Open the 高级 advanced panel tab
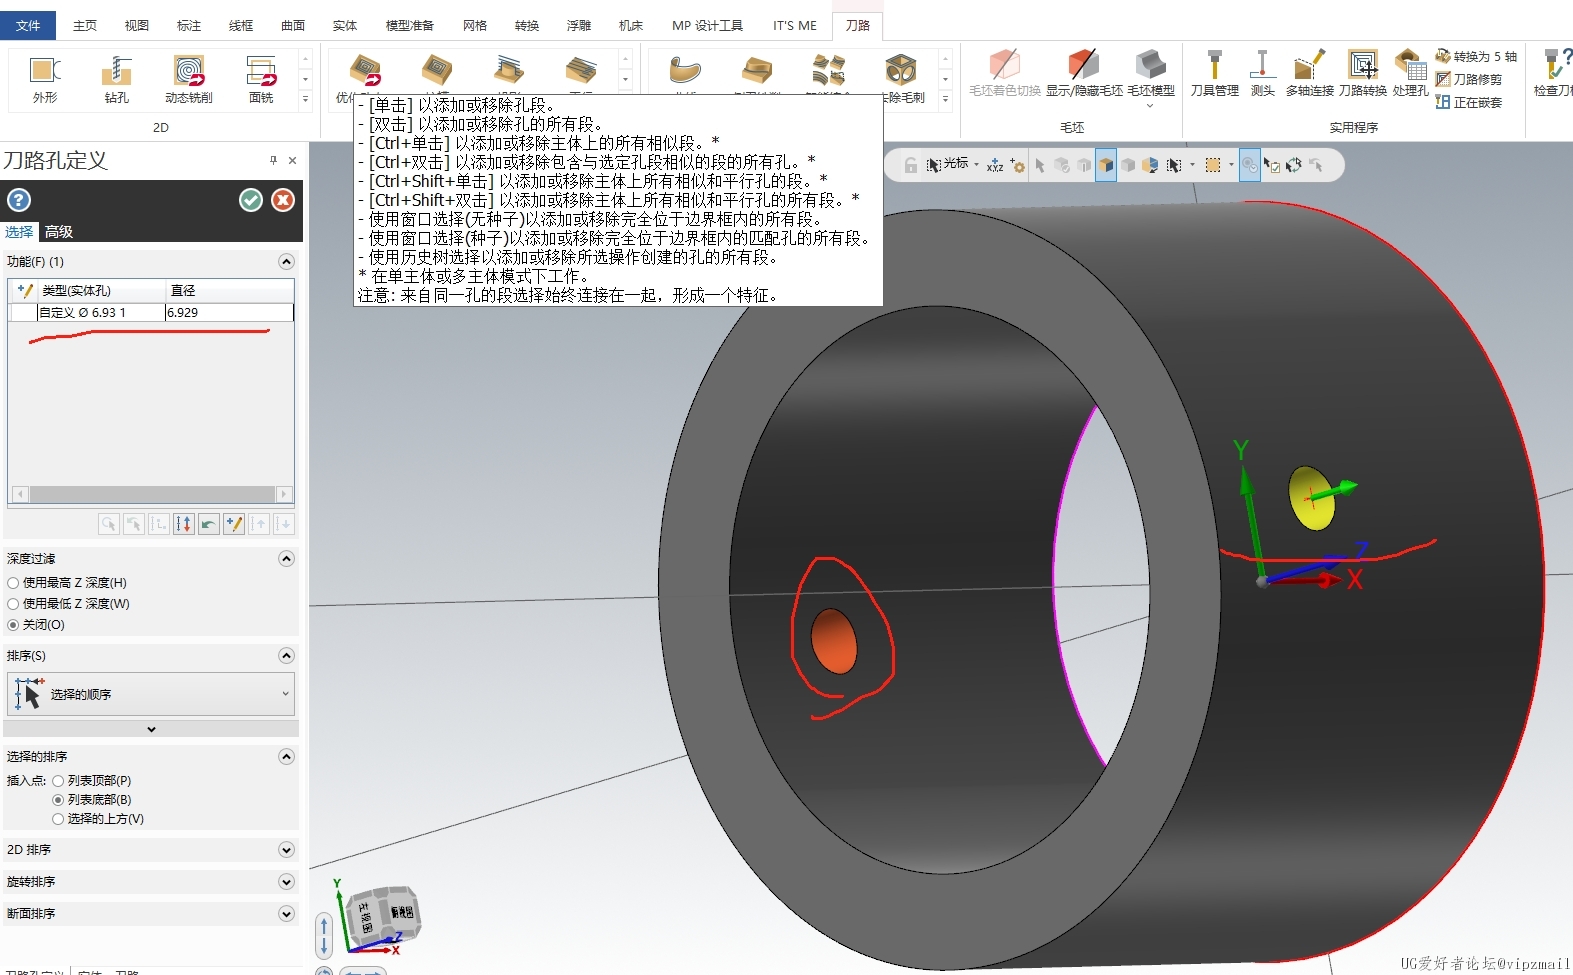 (x=59, y=232)
